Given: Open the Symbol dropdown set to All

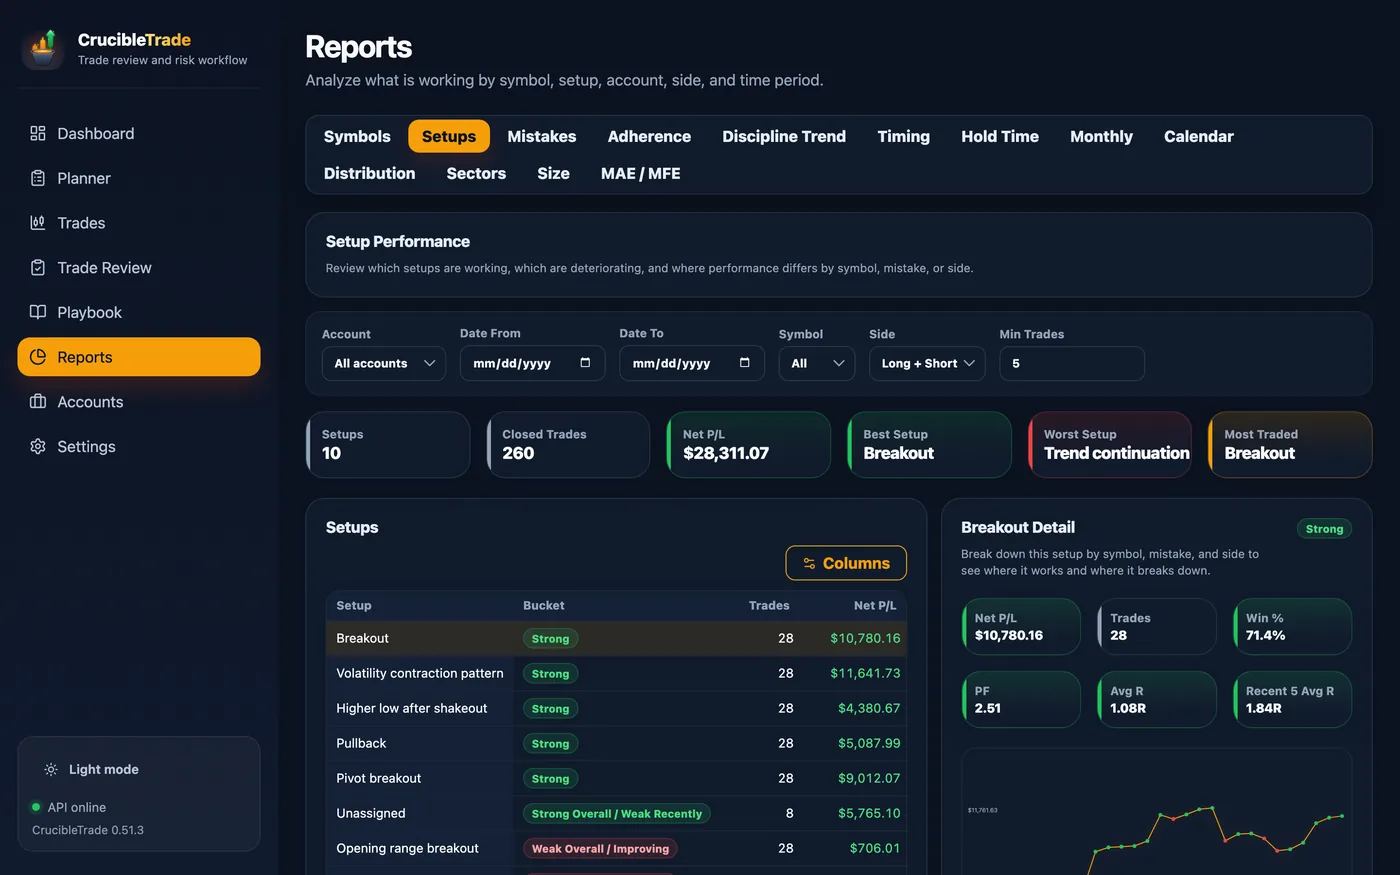Looking at the screenshot, I should [x=817, y=363].
